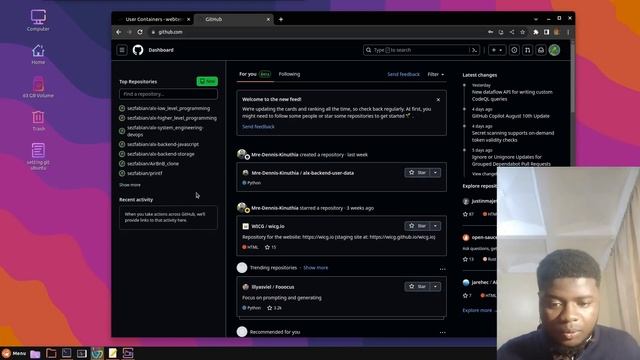Open a new browser tab

tap(281, 19)
